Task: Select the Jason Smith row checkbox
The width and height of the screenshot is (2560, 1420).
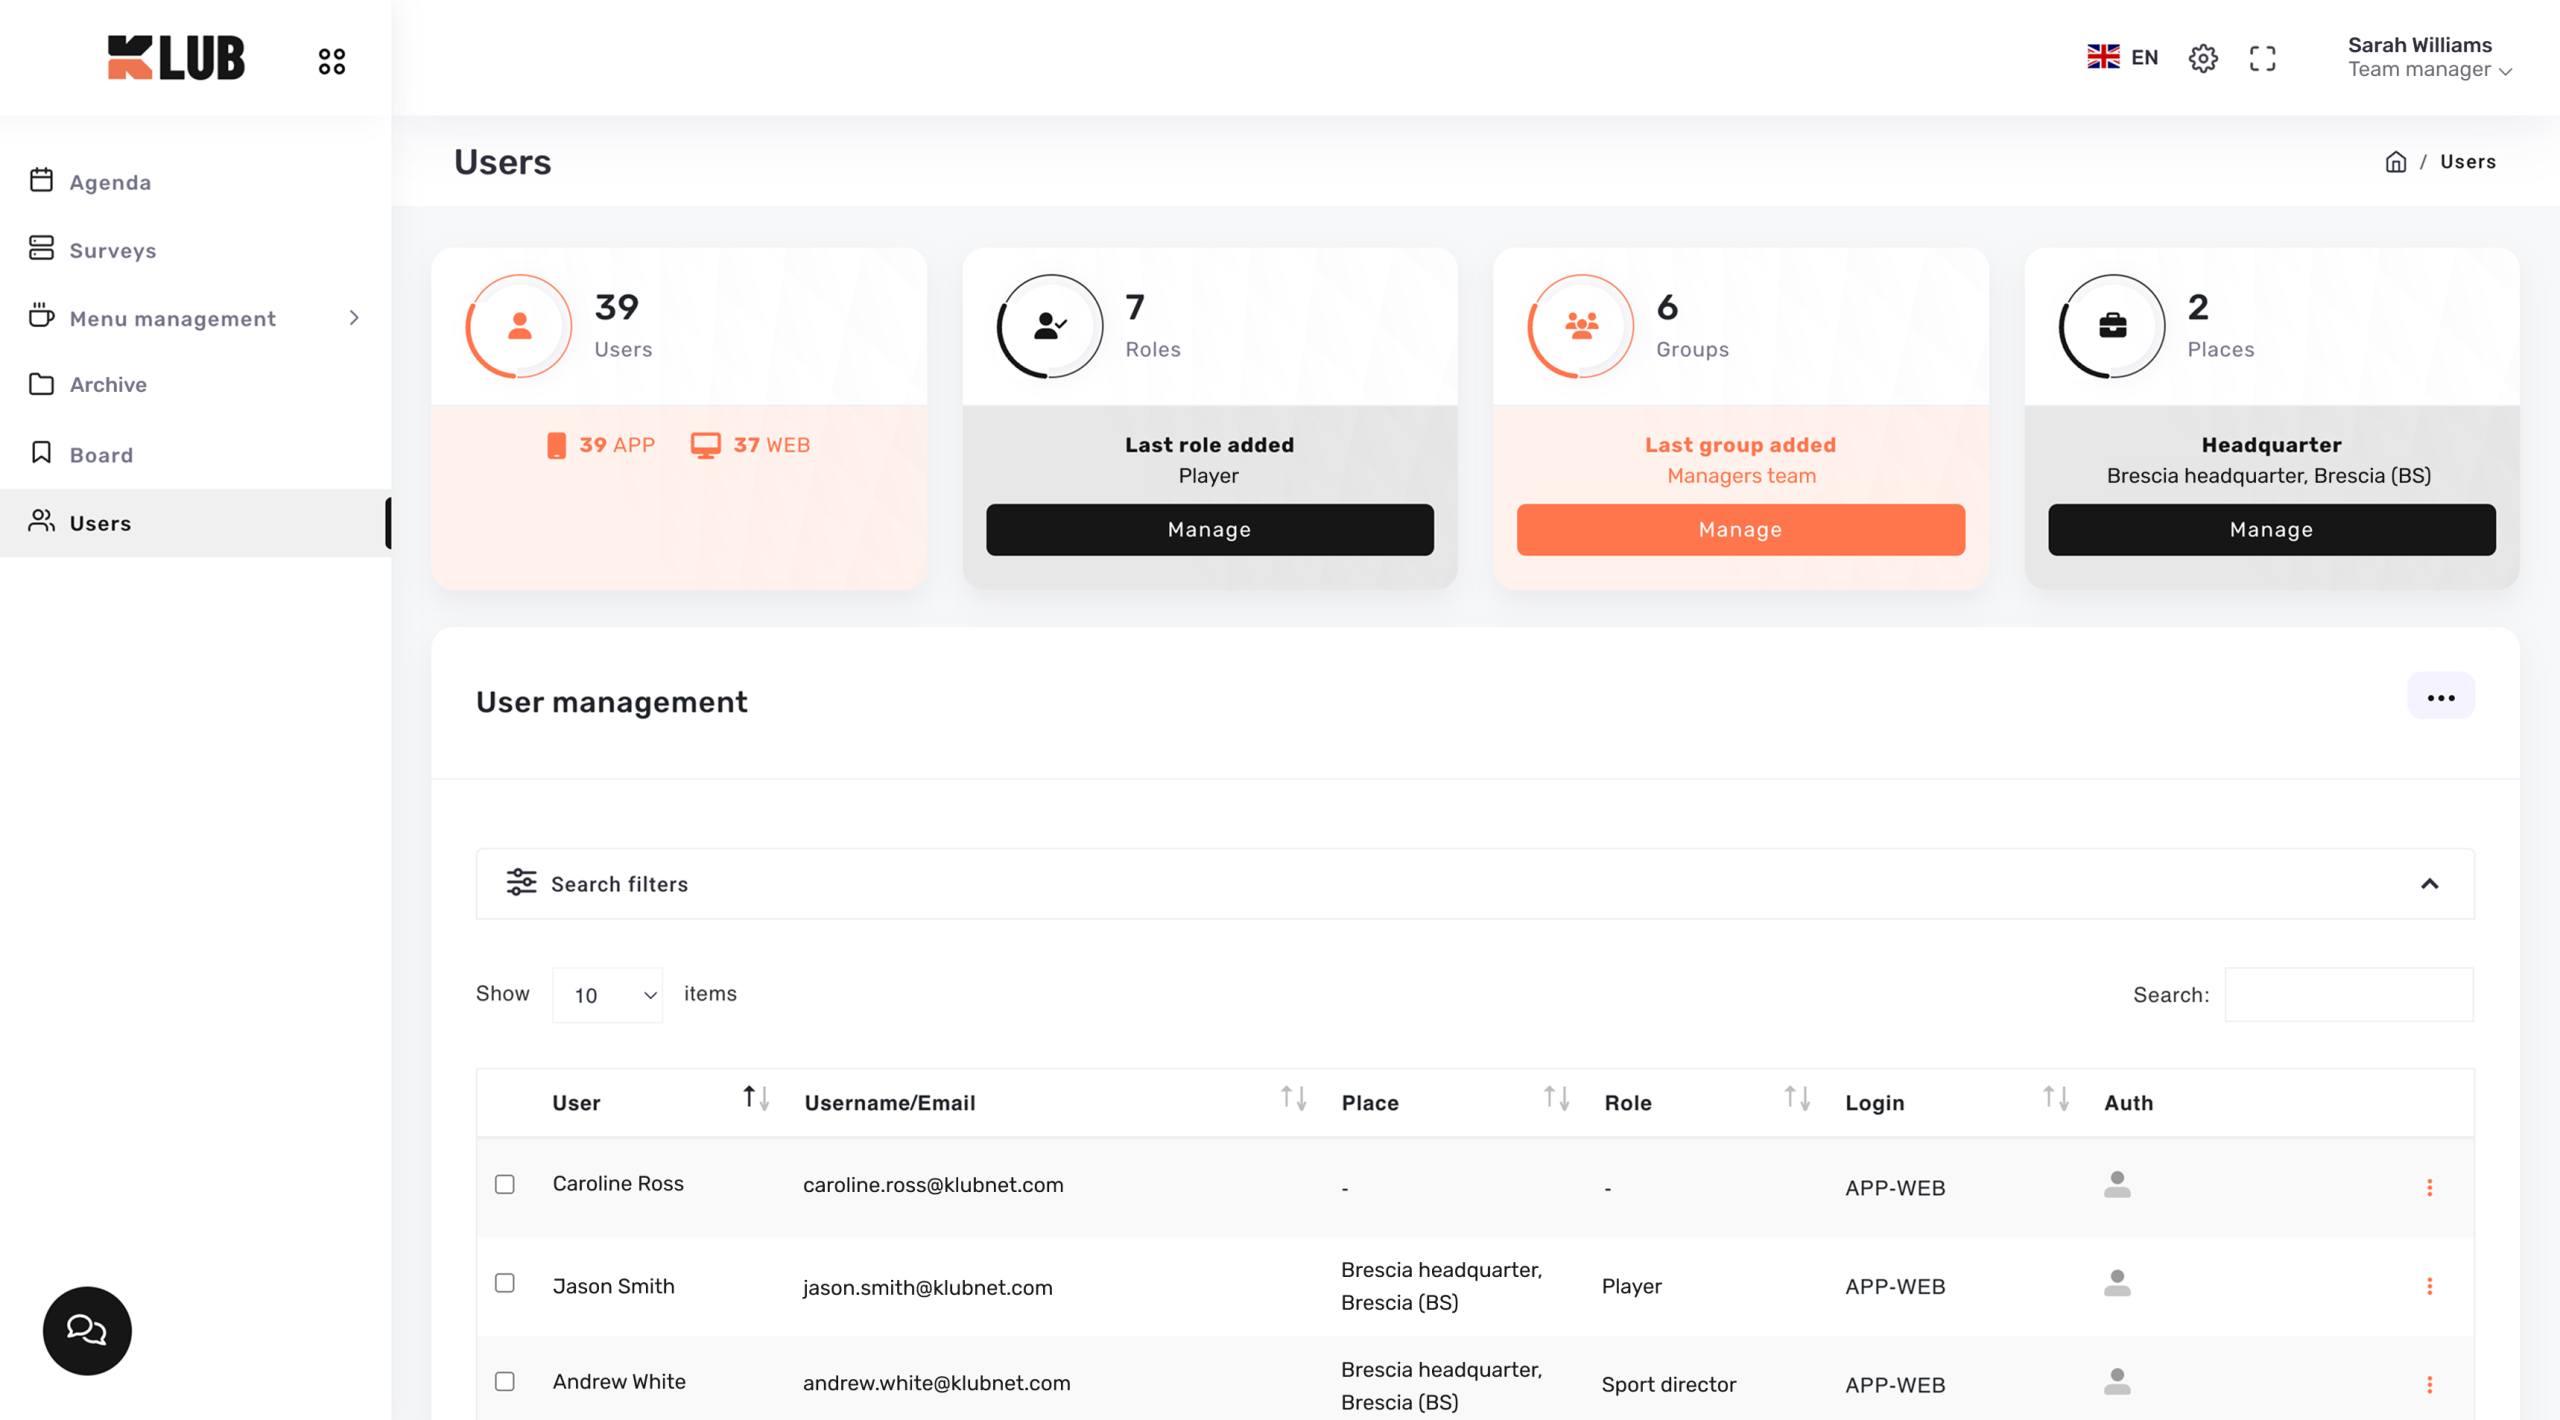Action: coord(505,1283)
